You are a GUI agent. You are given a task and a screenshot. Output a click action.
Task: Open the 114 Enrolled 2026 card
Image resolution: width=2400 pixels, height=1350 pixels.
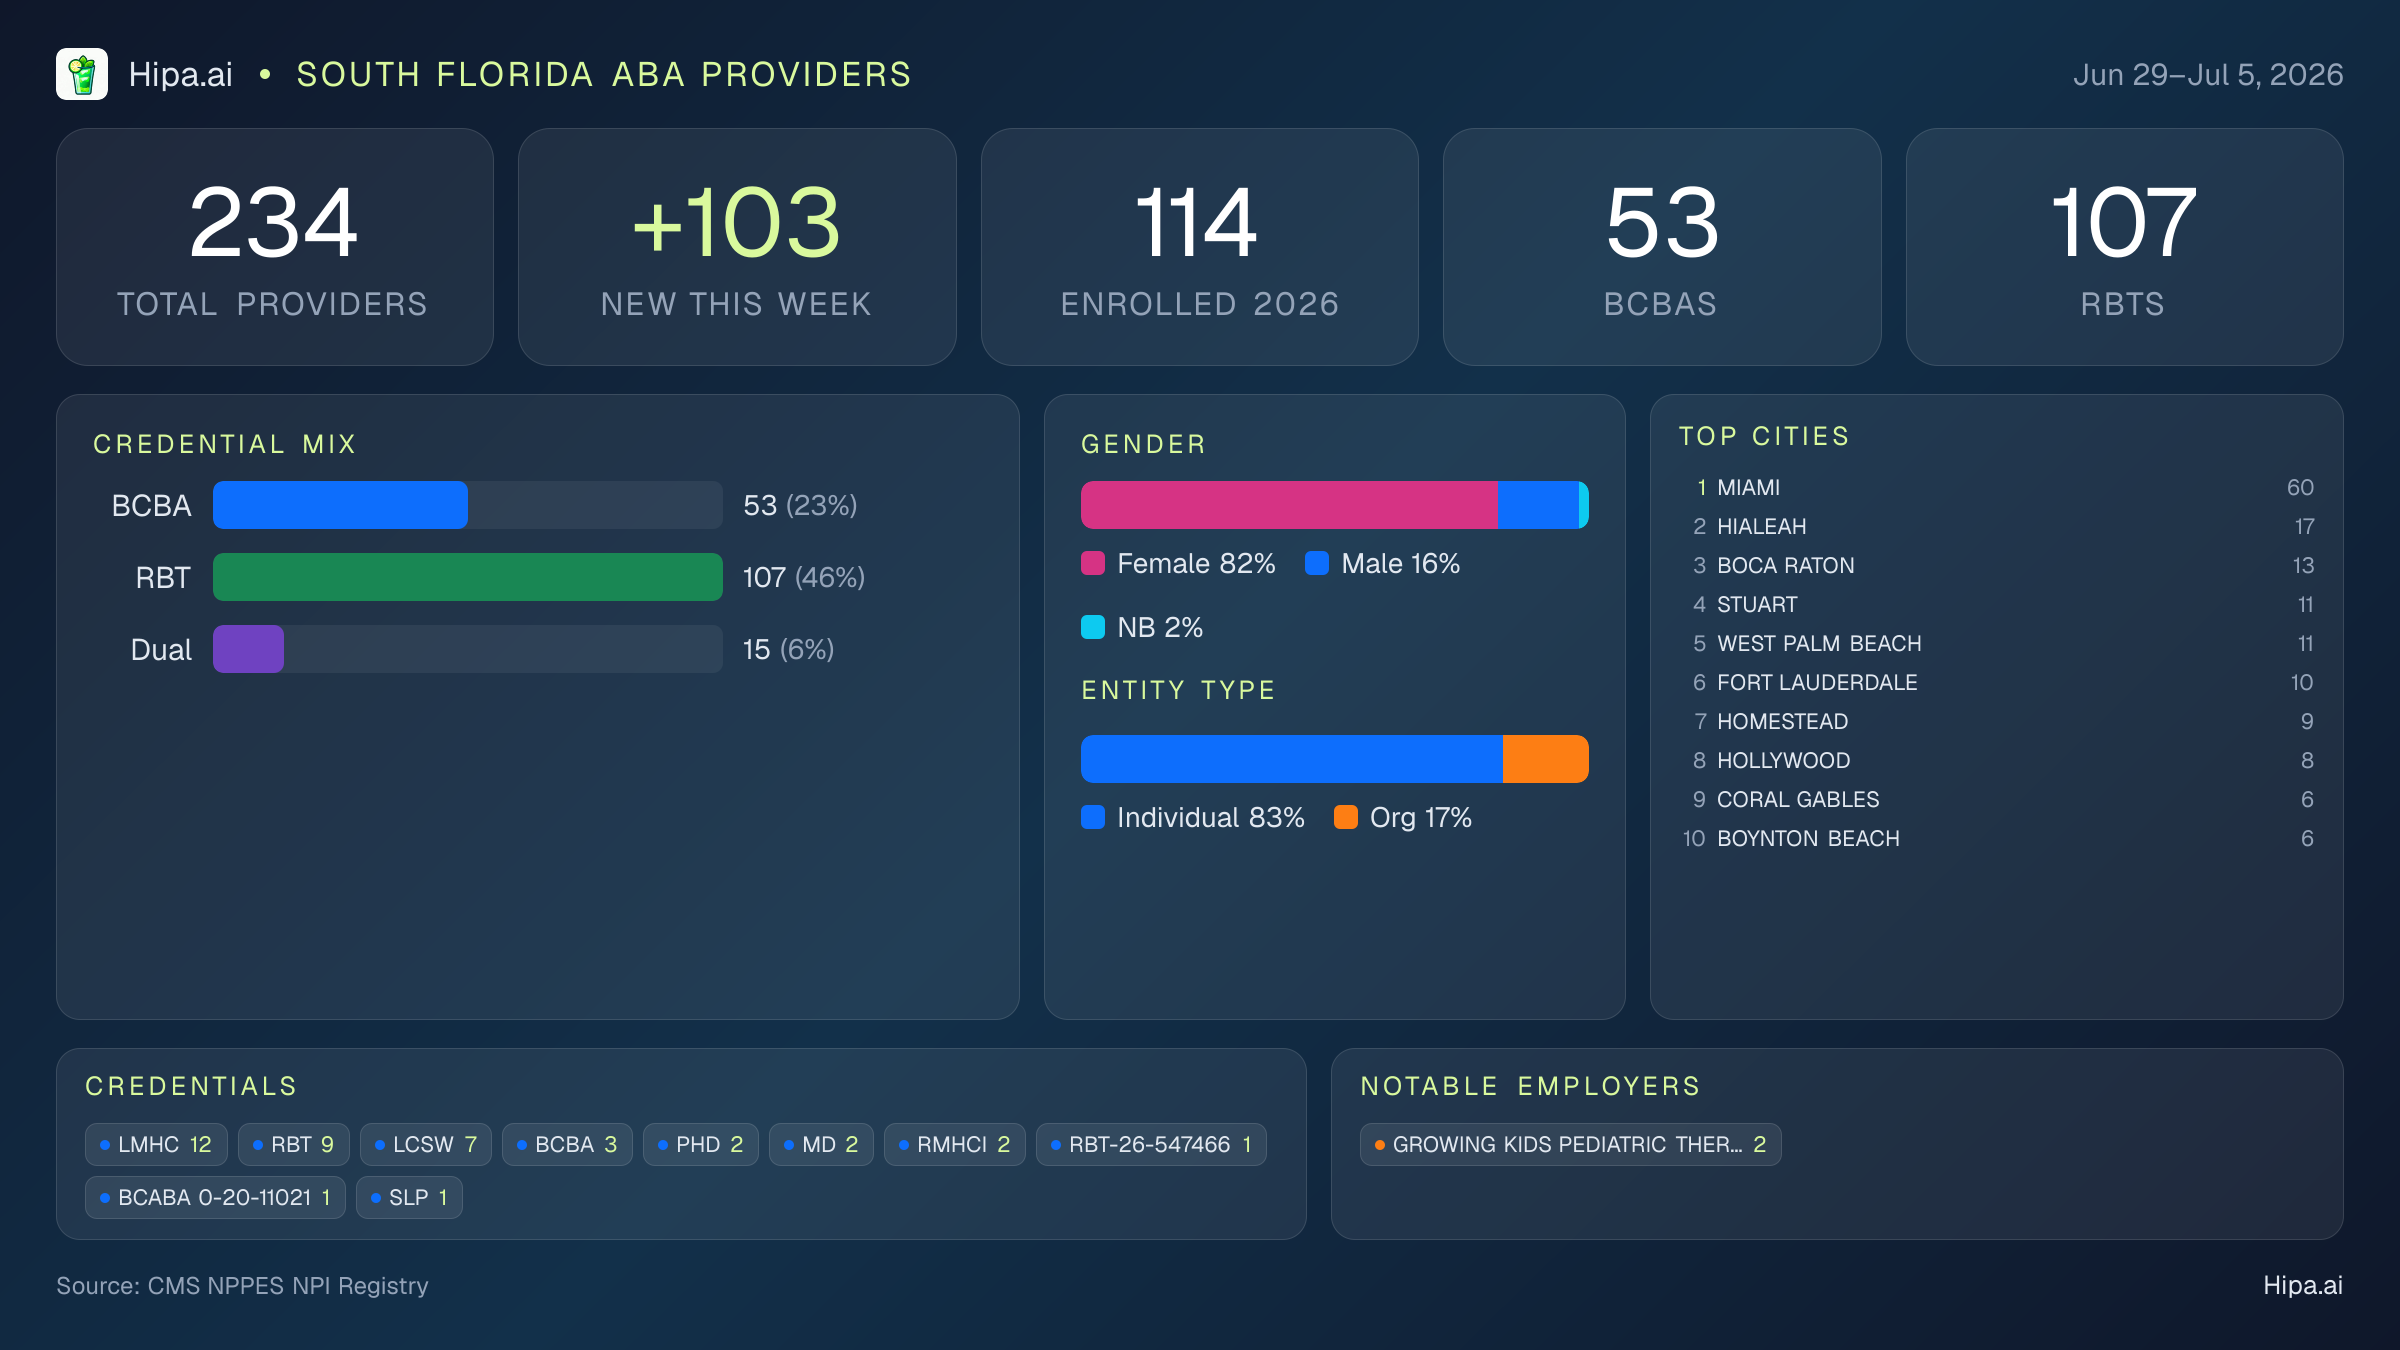pyautogui.click(x=1199, y=247)
